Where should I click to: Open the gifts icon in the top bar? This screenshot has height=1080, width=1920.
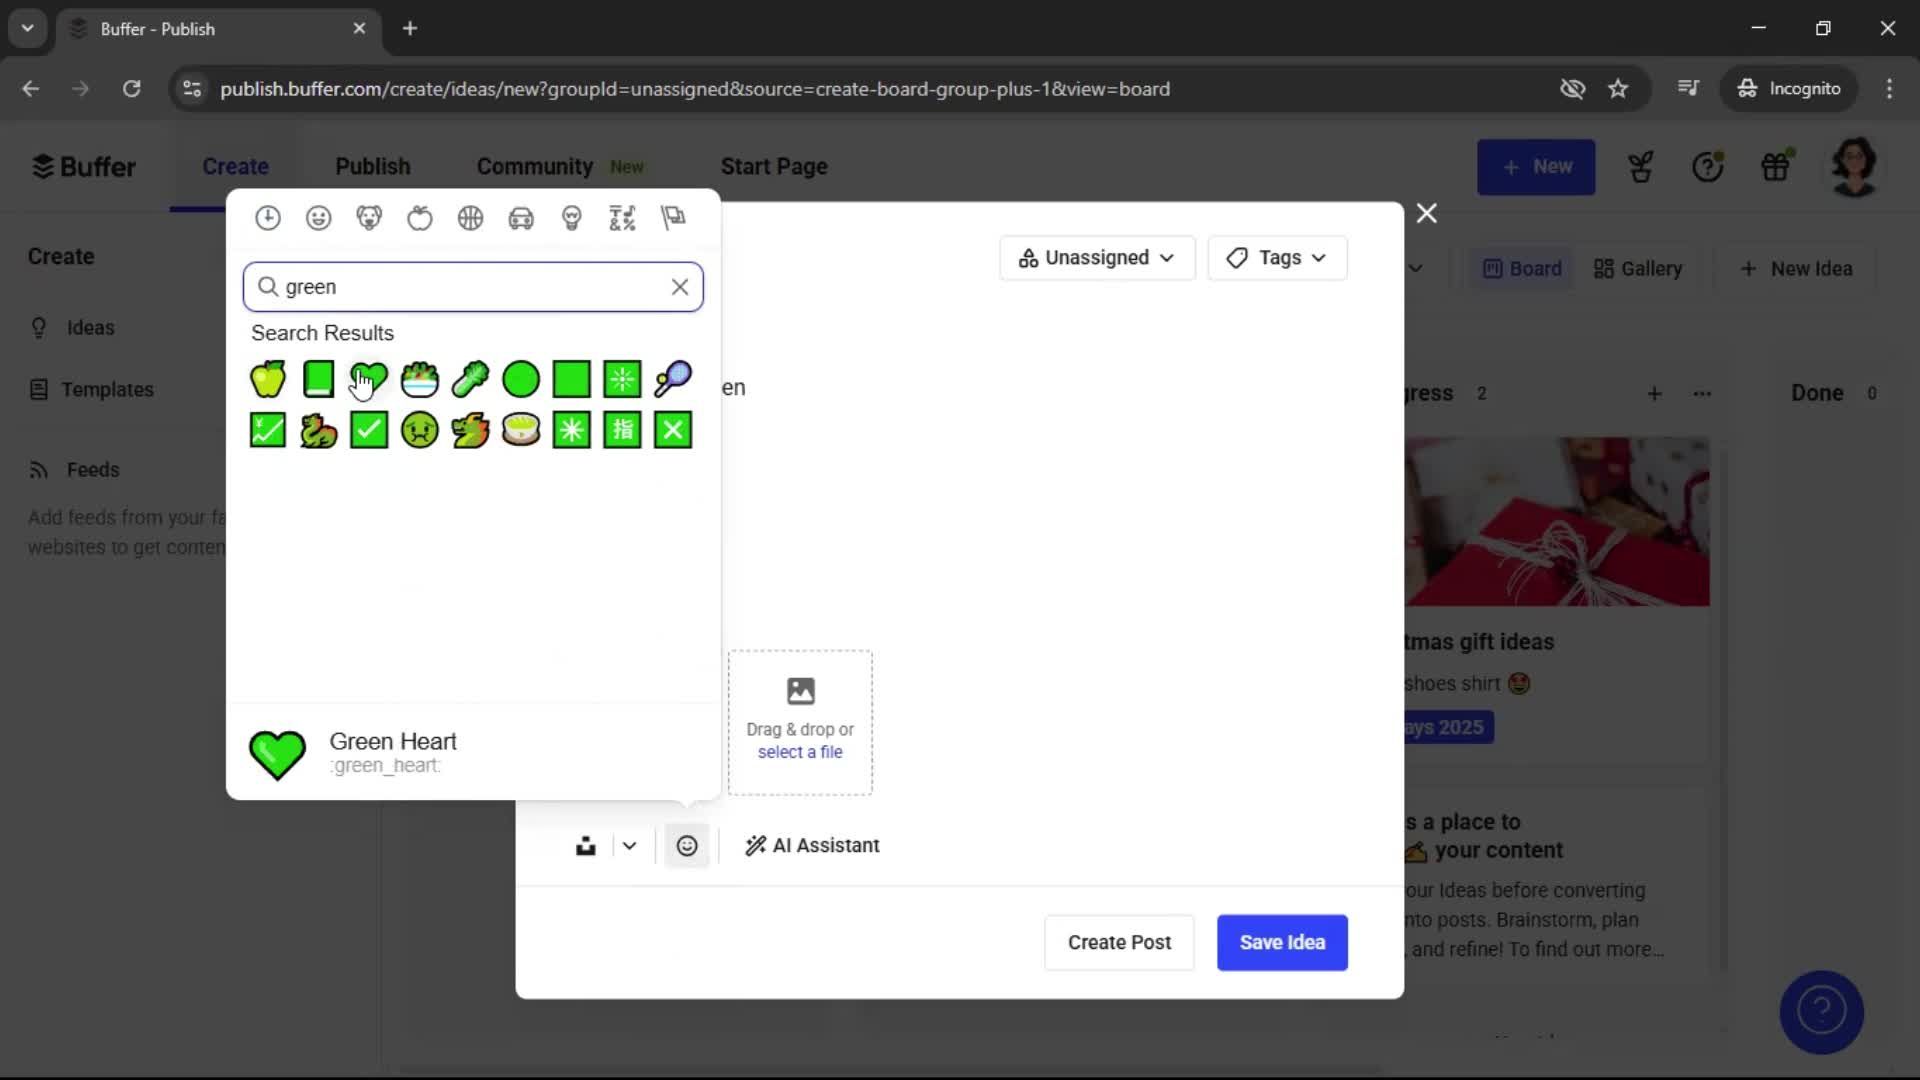pyautogui.click(x=1777, y=166)
